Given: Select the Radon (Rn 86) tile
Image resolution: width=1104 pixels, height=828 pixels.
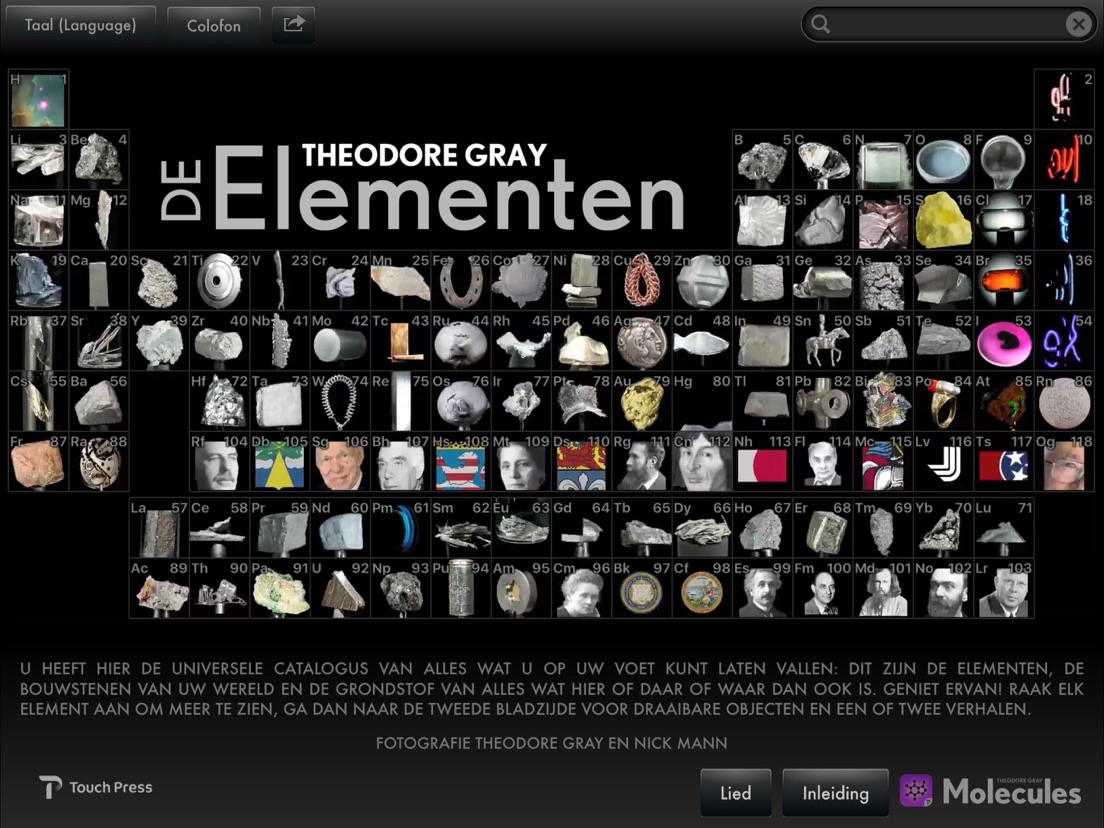Looking at the screenshot, I should (1064, 402).
